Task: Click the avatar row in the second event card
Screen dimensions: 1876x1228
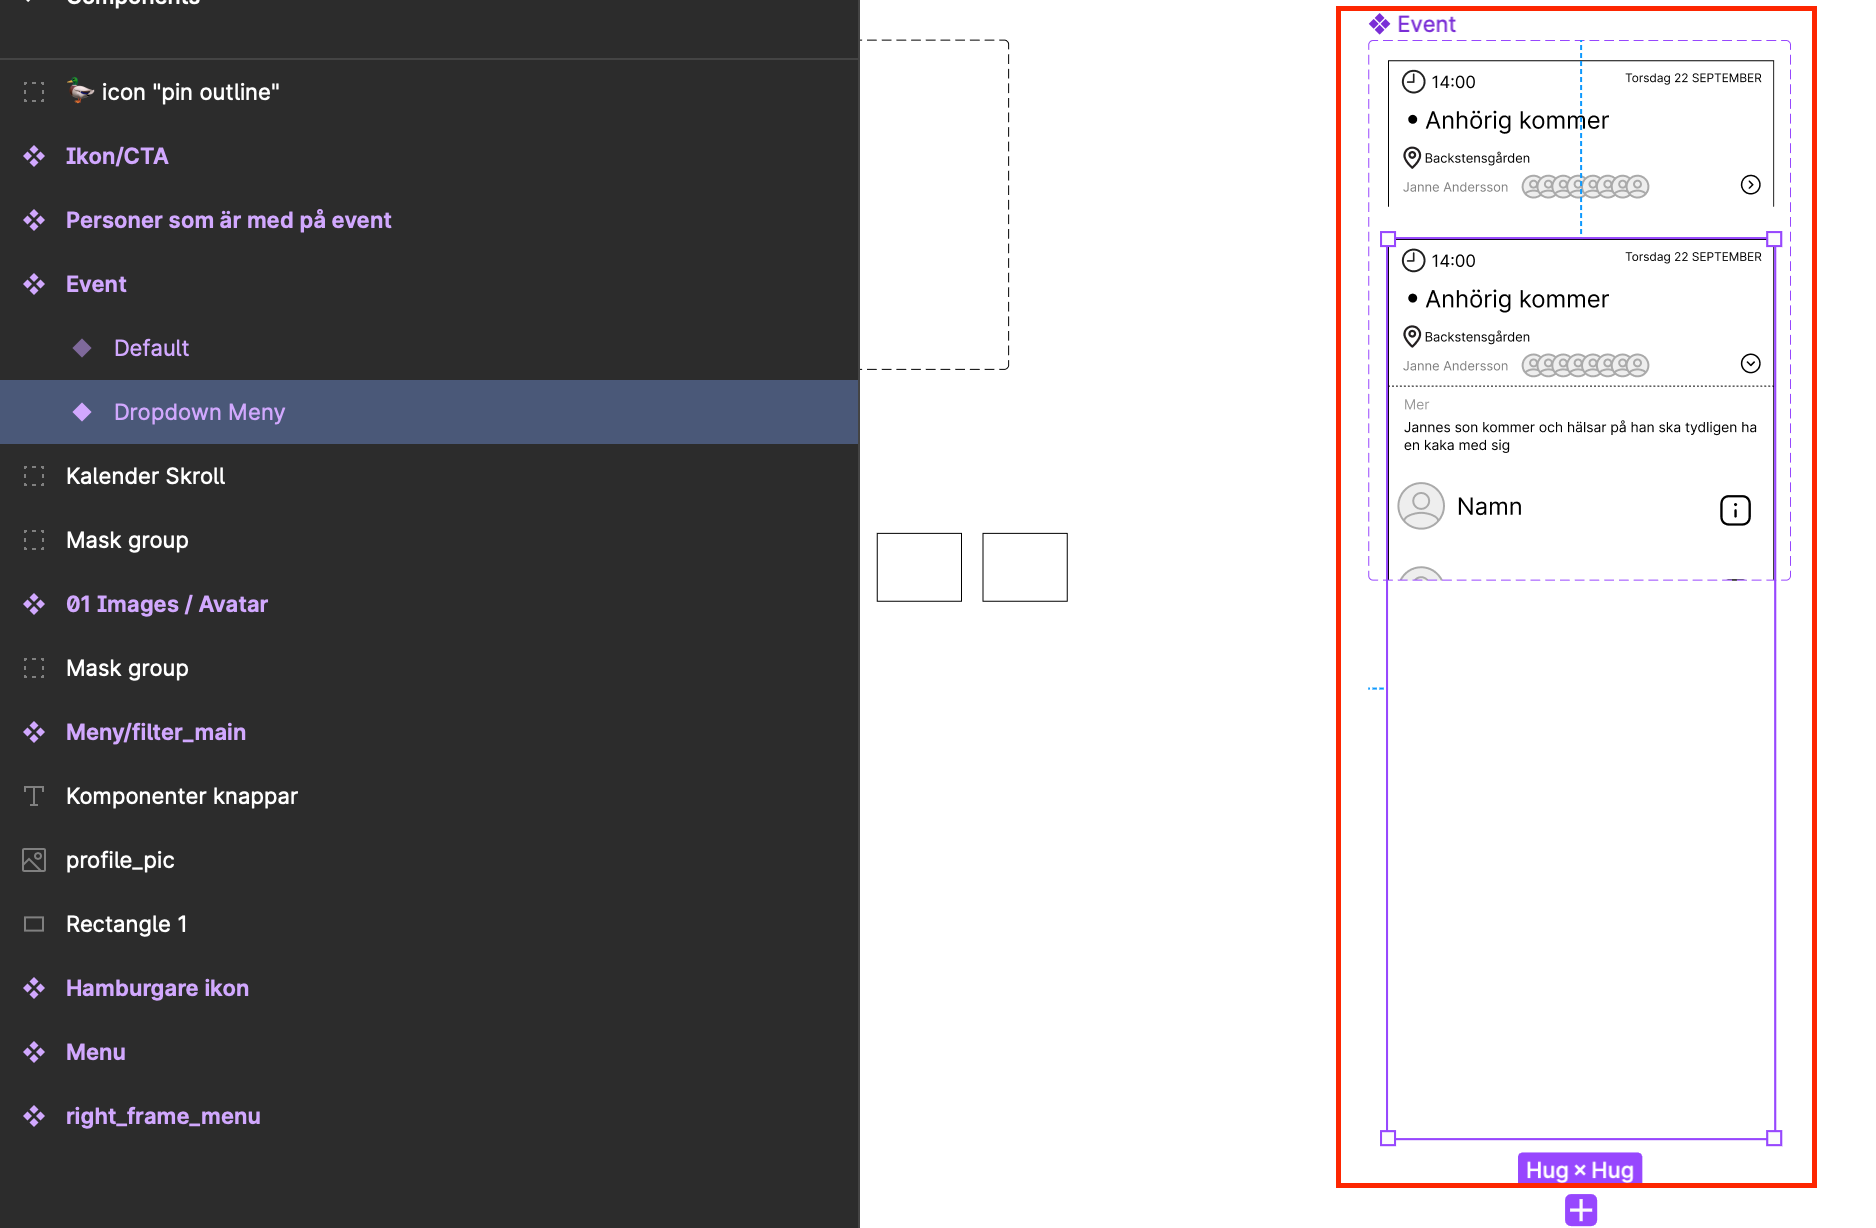Action: [x=1585, y=365]
